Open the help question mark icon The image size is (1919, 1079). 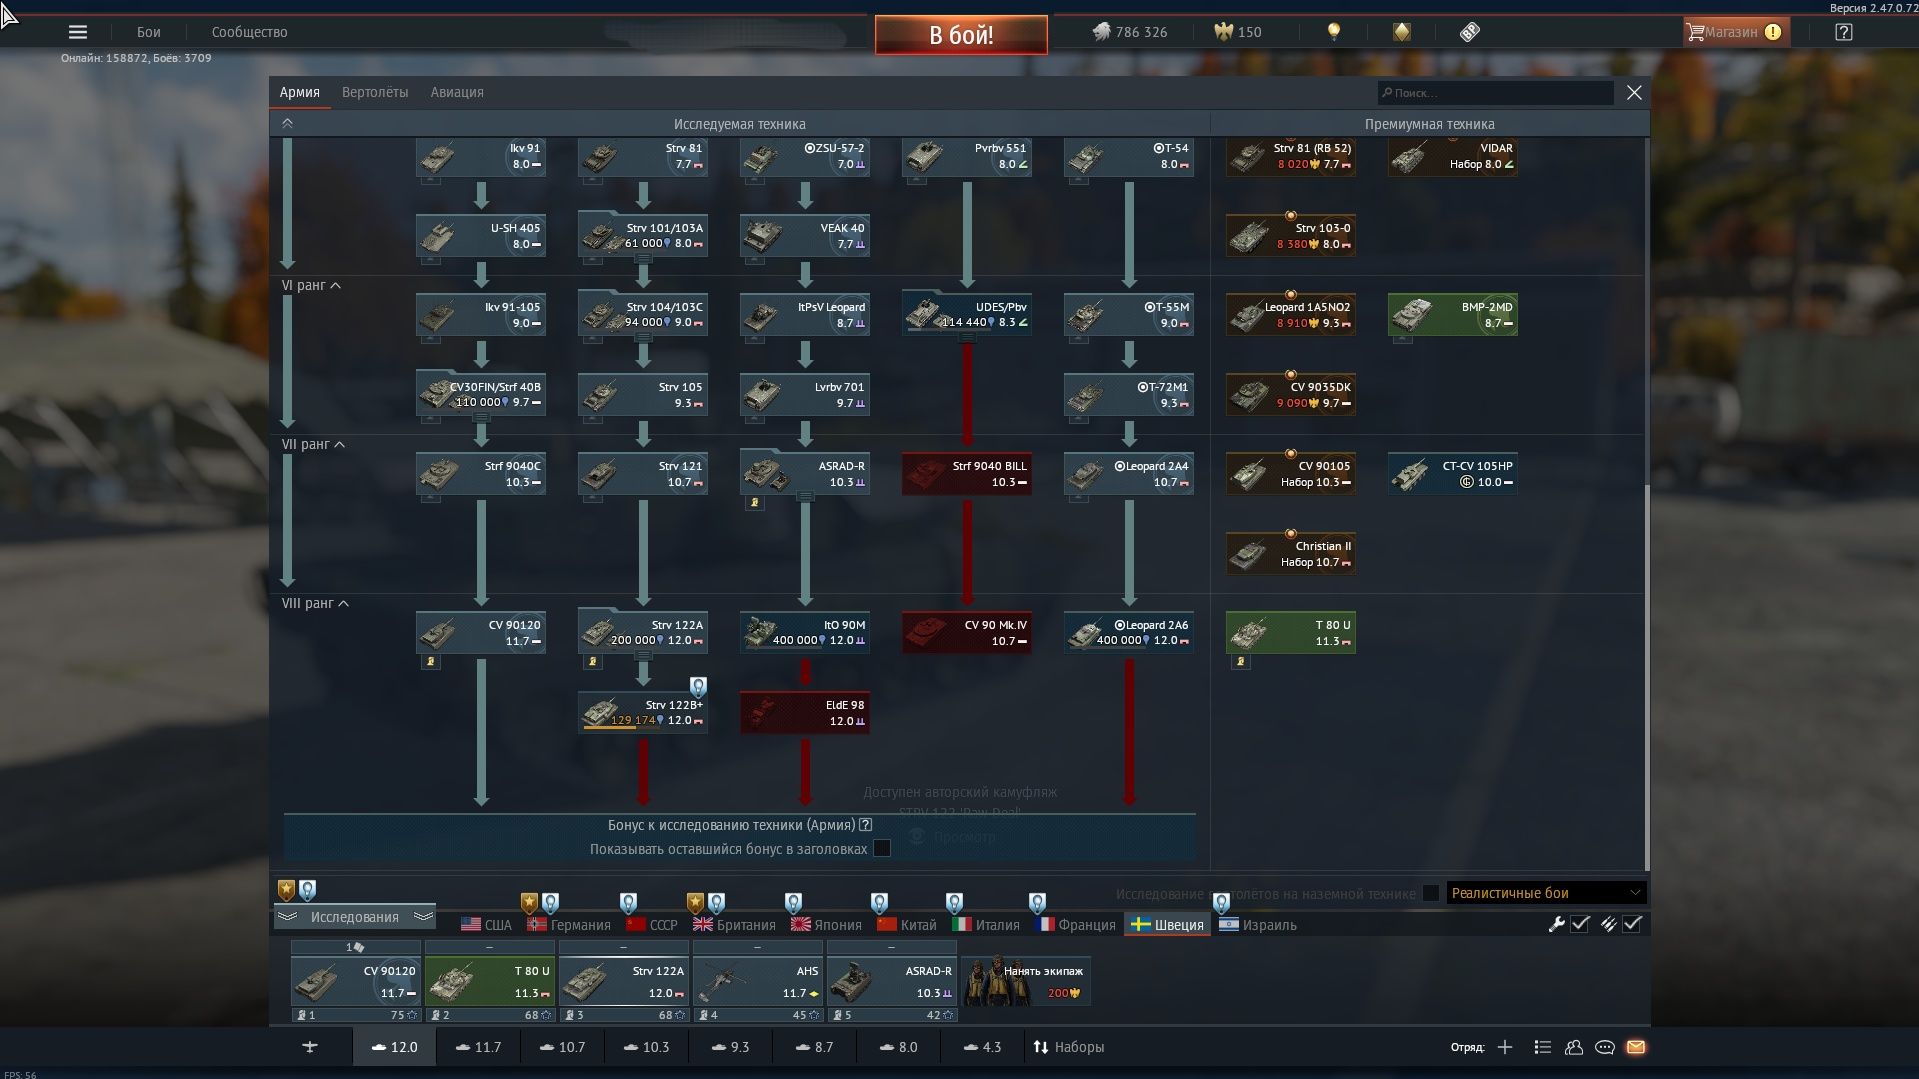(x=1844, y=32)
